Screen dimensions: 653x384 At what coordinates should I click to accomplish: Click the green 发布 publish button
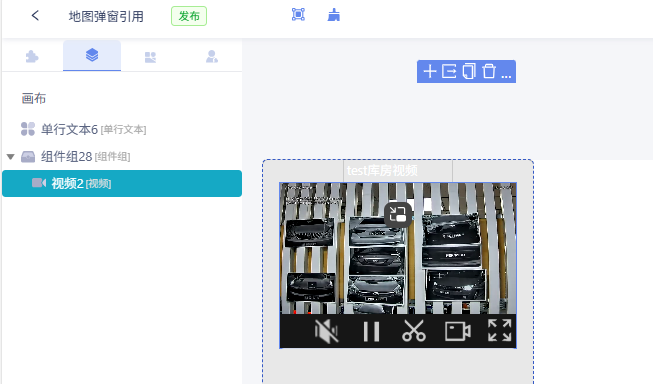click(189, 16)
